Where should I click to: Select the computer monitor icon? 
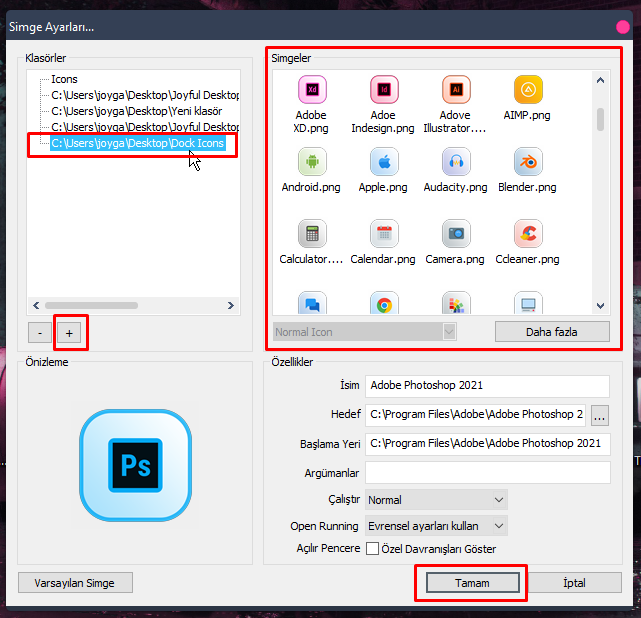tap(528, 303)
